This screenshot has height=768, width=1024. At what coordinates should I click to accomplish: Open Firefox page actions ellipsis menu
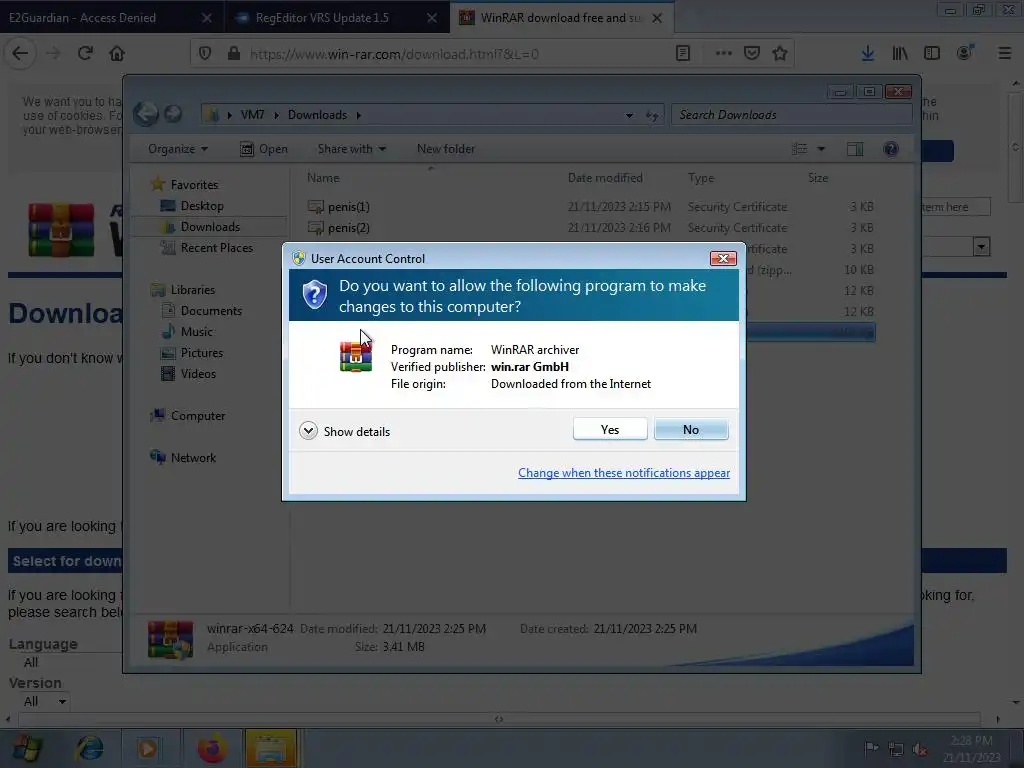click(724, 54)
